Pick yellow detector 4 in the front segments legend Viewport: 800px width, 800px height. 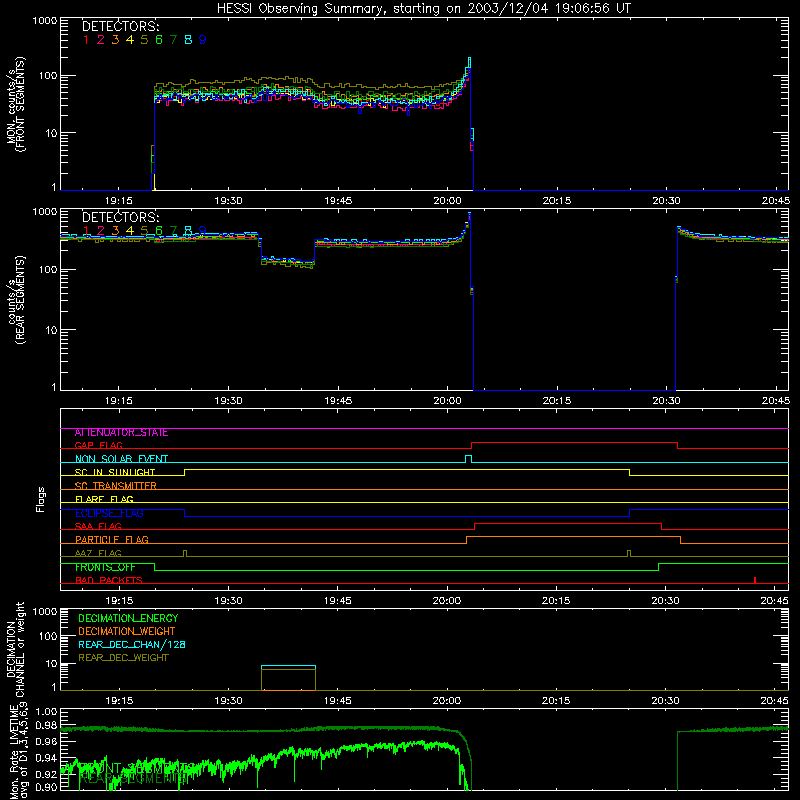click(130, 40)
